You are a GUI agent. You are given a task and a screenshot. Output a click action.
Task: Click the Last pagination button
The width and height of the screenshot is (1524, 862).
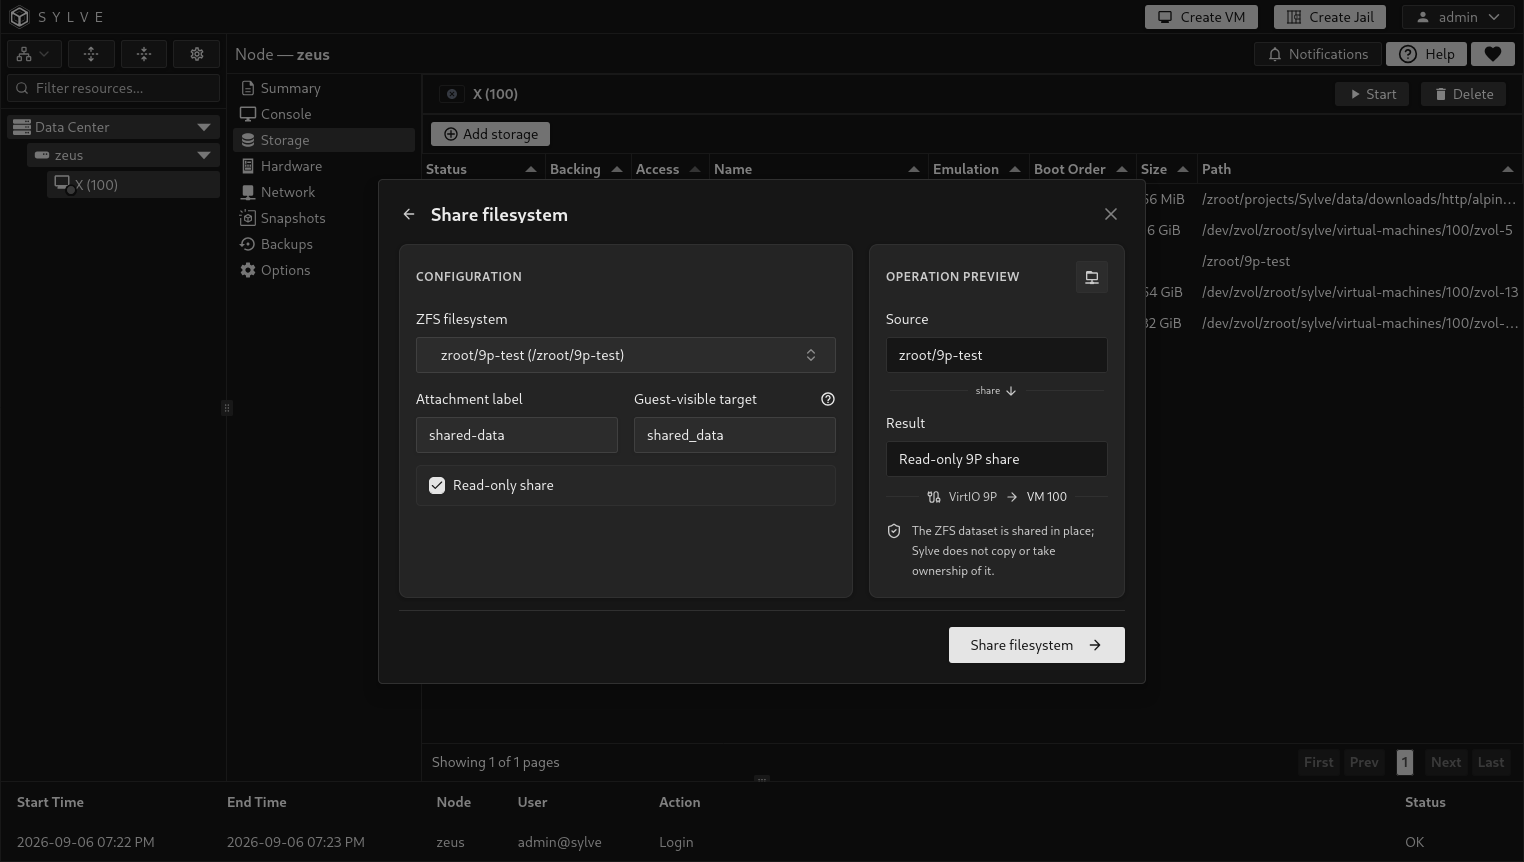pyautogui.click(x=1491, y=762)
